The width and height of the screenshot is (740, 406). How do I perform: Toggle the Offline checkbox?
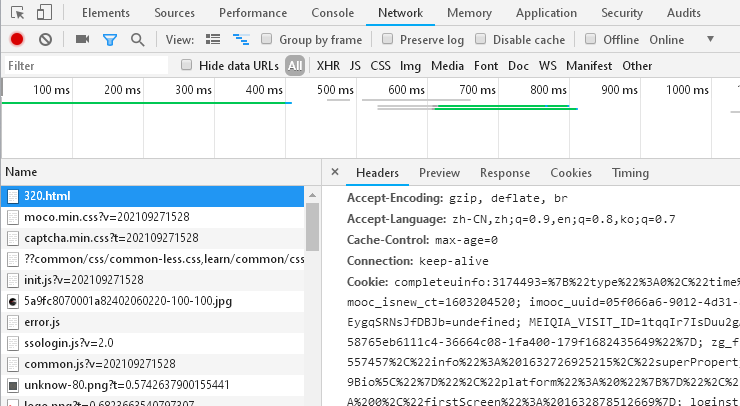tap(590, 39)
